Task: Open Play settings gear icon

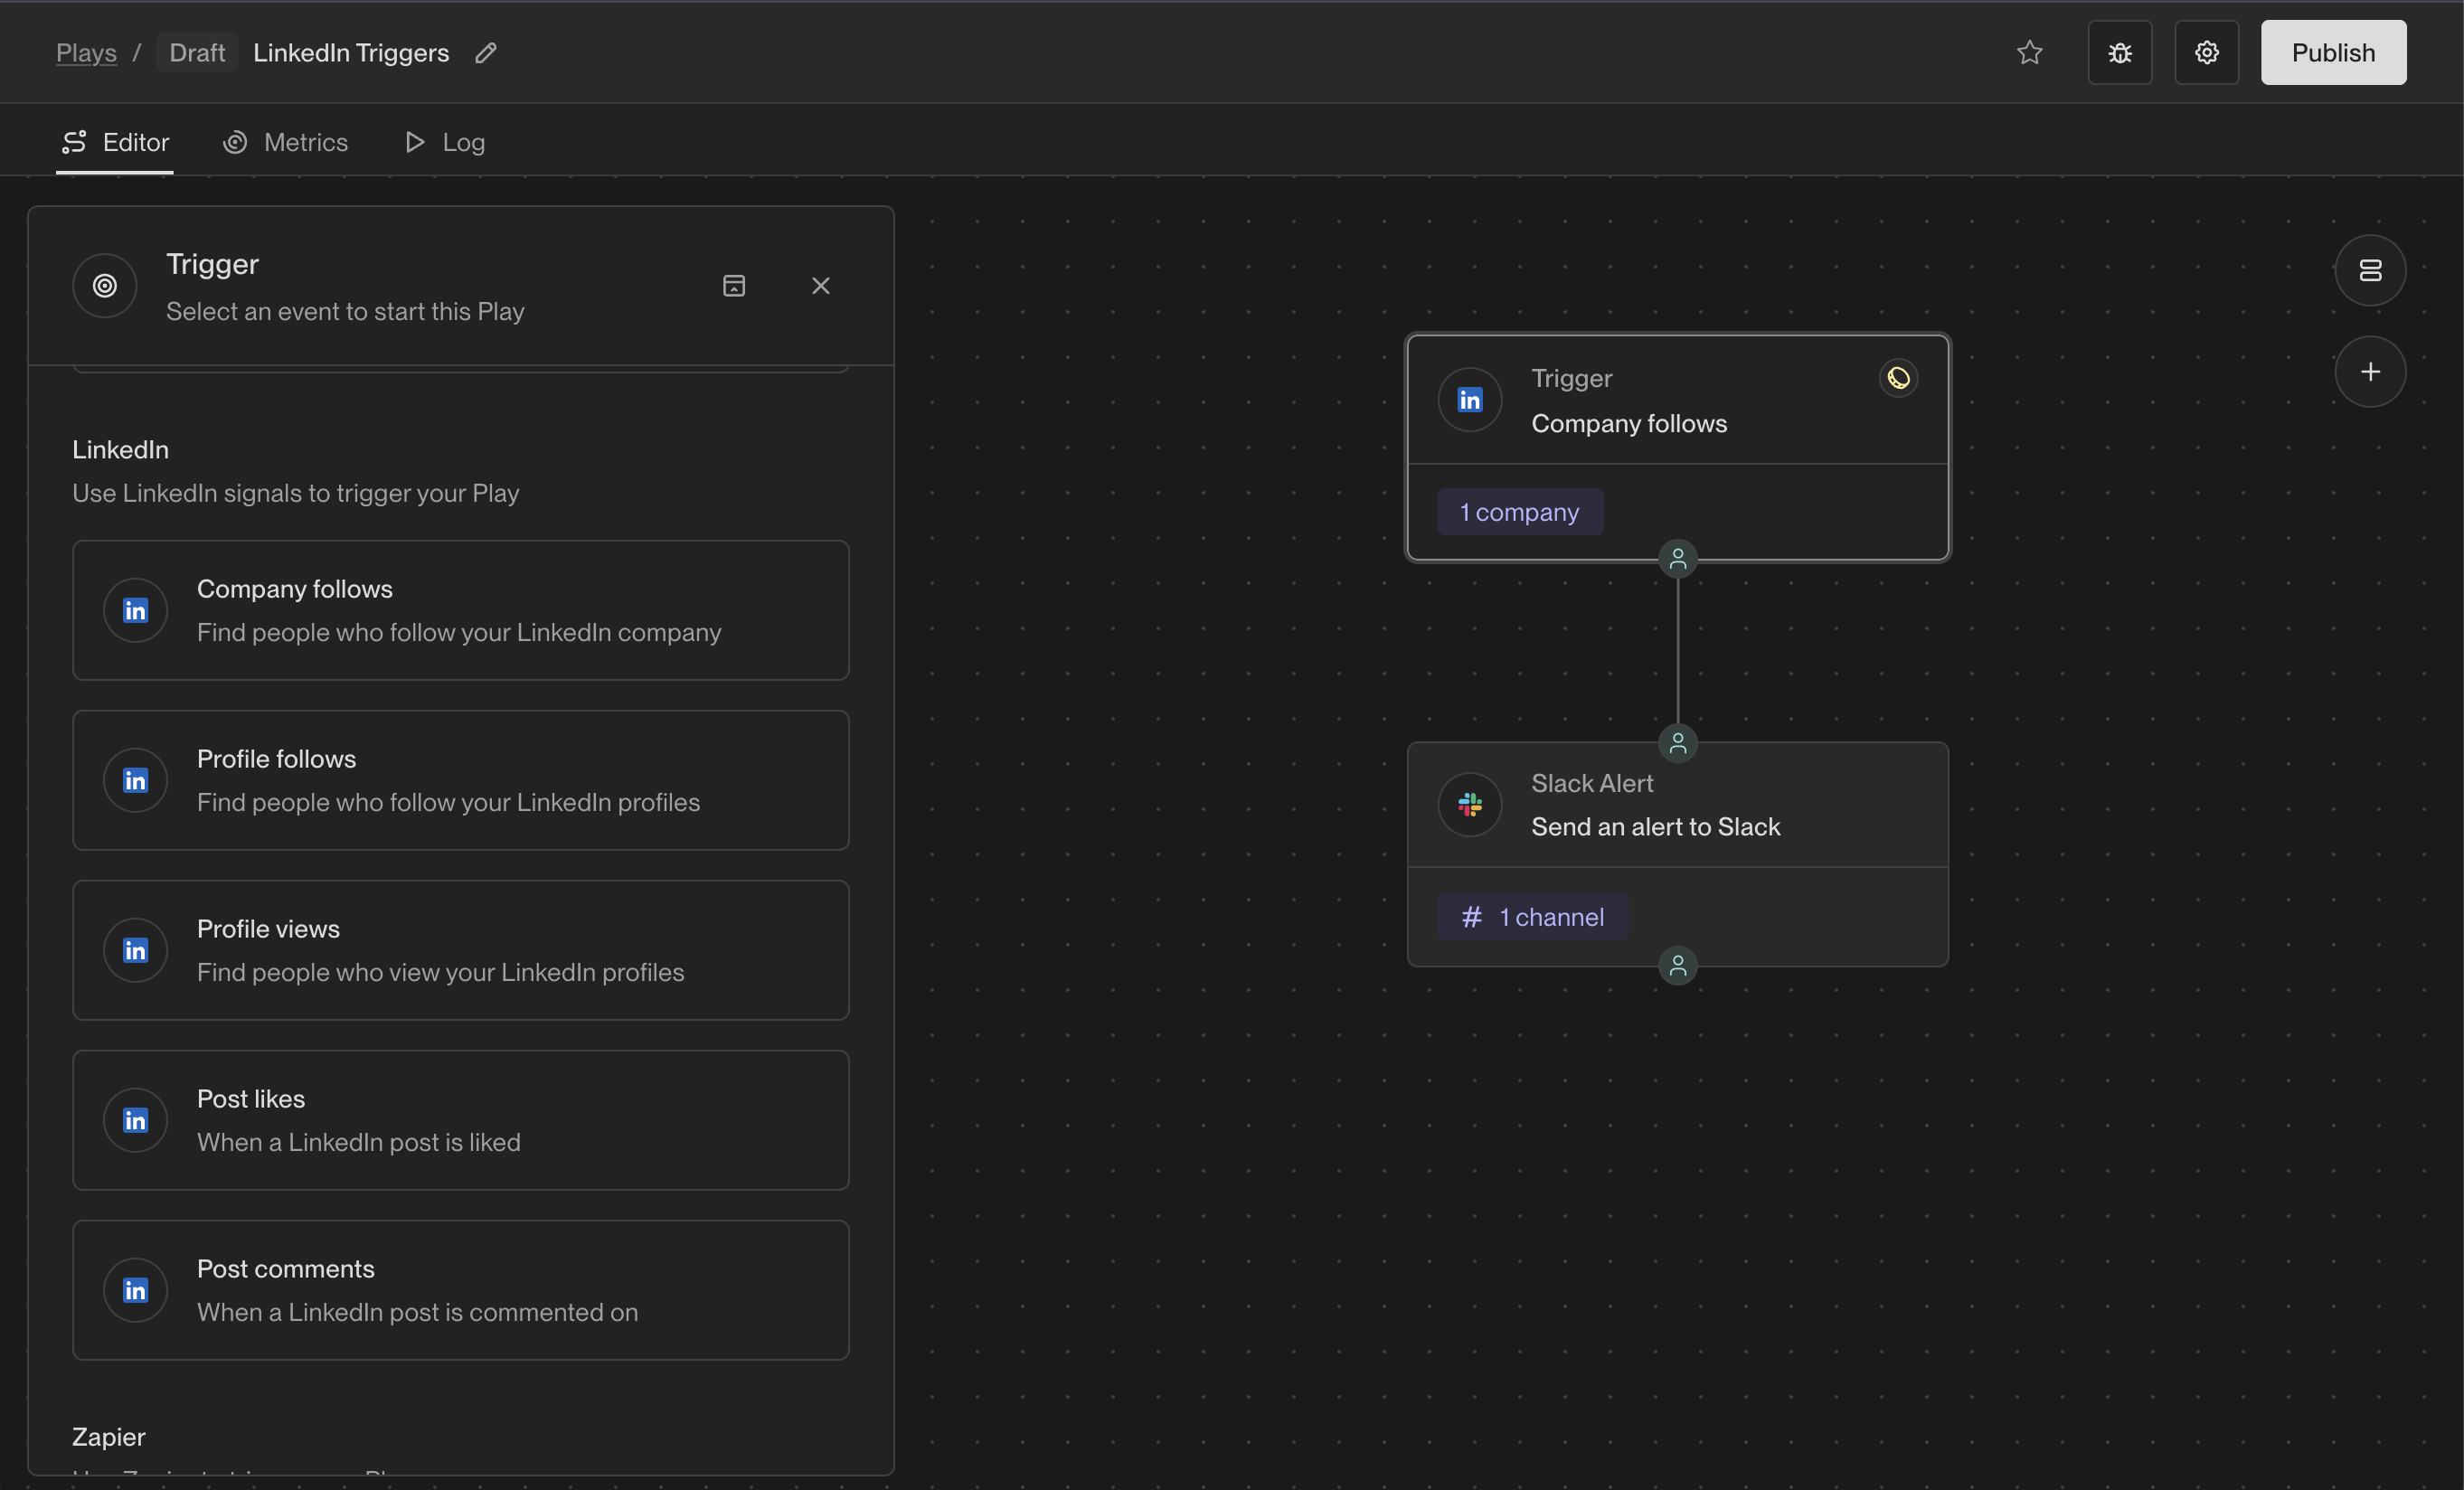Action: 2206,52
